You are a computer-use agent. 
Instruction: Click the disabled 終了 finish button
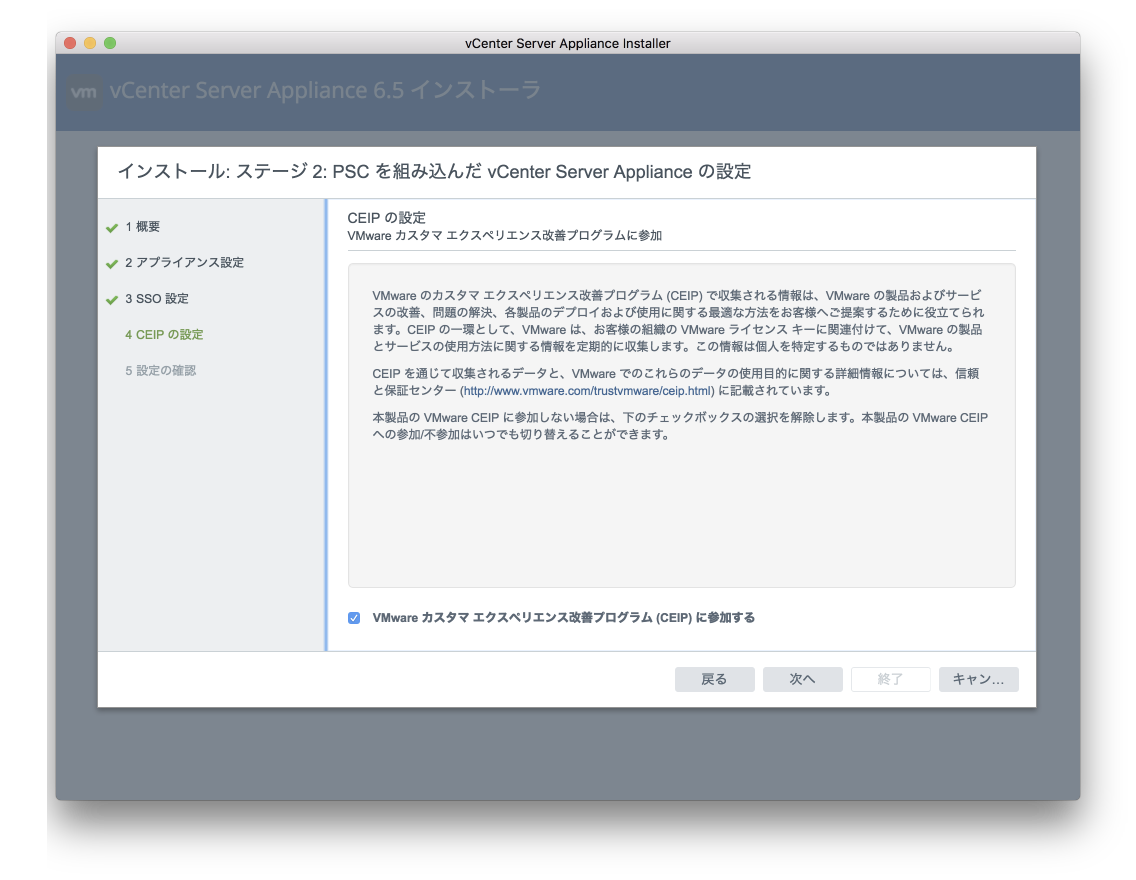point(890,680)
